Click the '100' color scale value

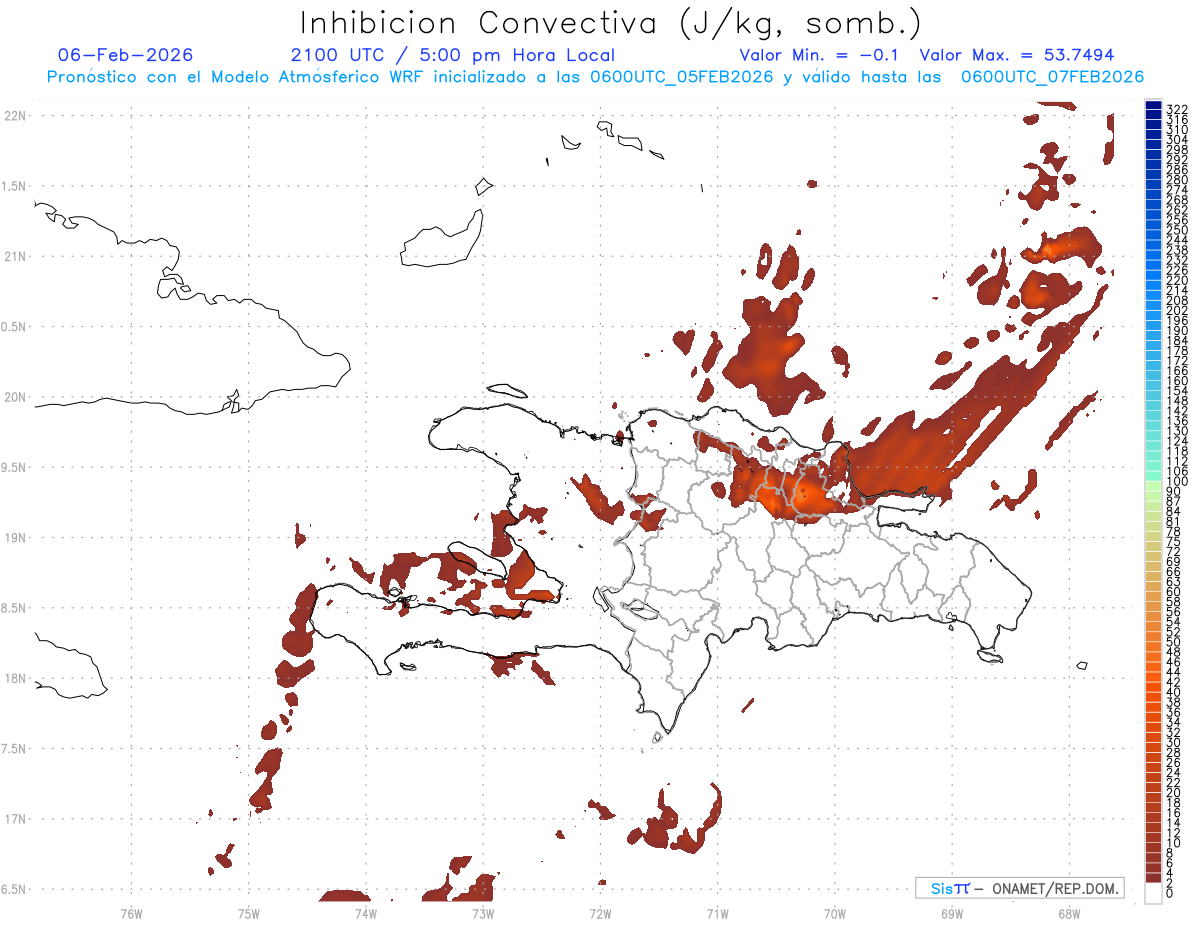click(1177, 483)
